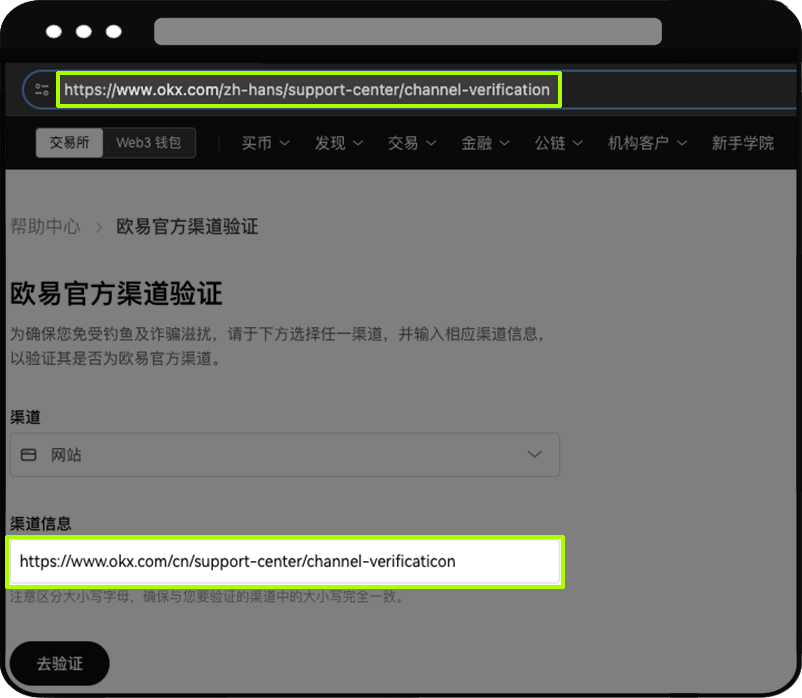Open the 发现 dropdown menu
The height and width of the screenshot is (698, 802).
tap(338, 143)
